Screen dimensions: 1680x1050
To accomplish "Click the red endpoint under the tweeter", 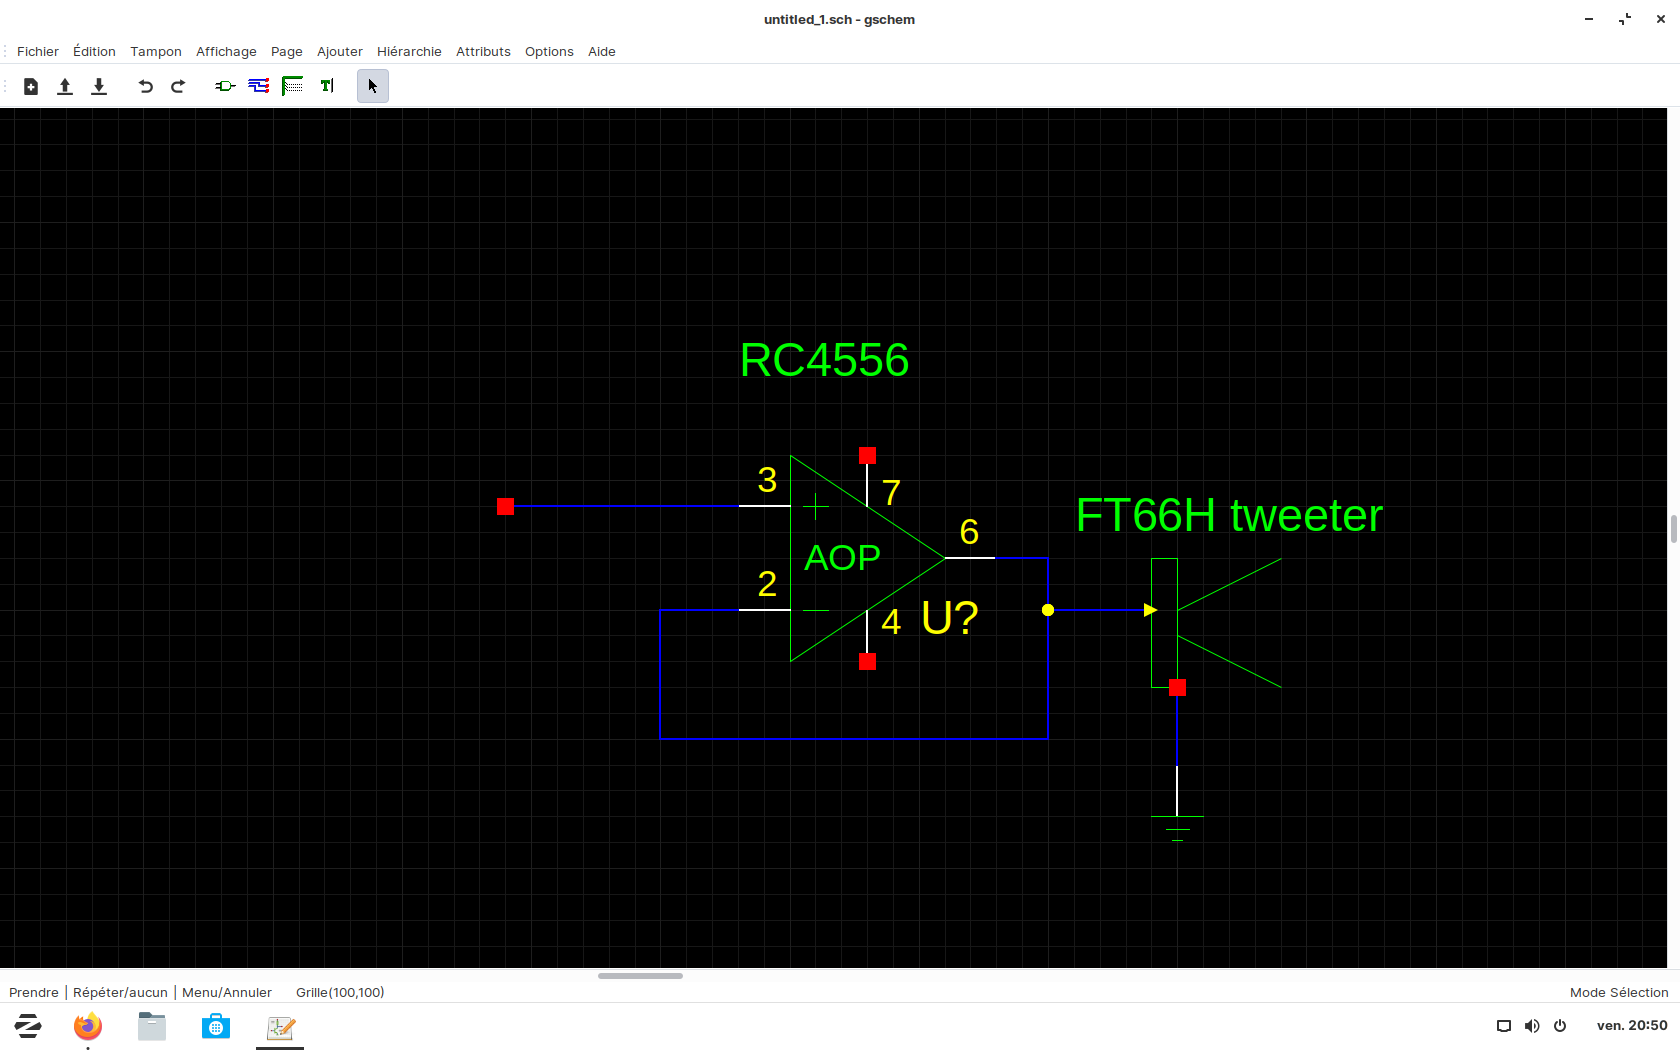I will (1177, 688).
